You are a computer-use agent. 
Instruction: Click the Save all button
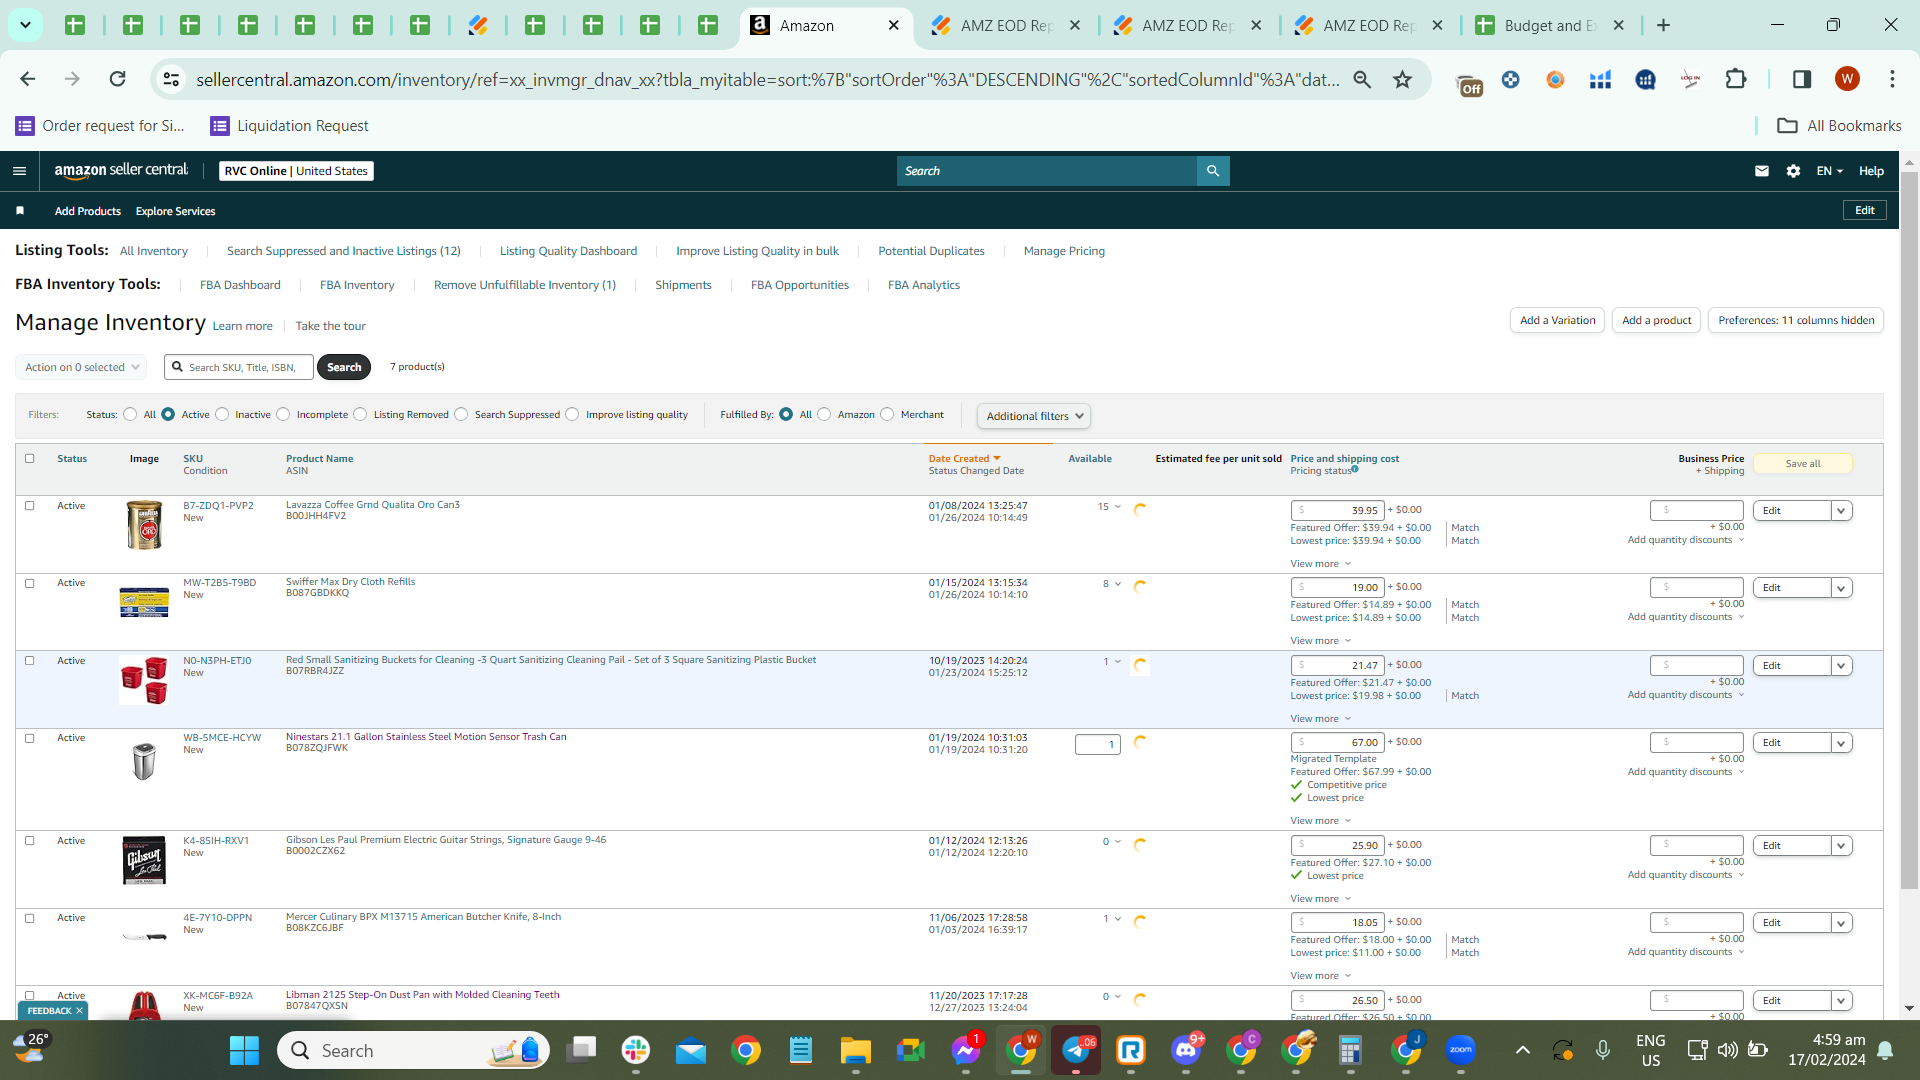(x=1803, y=464)
